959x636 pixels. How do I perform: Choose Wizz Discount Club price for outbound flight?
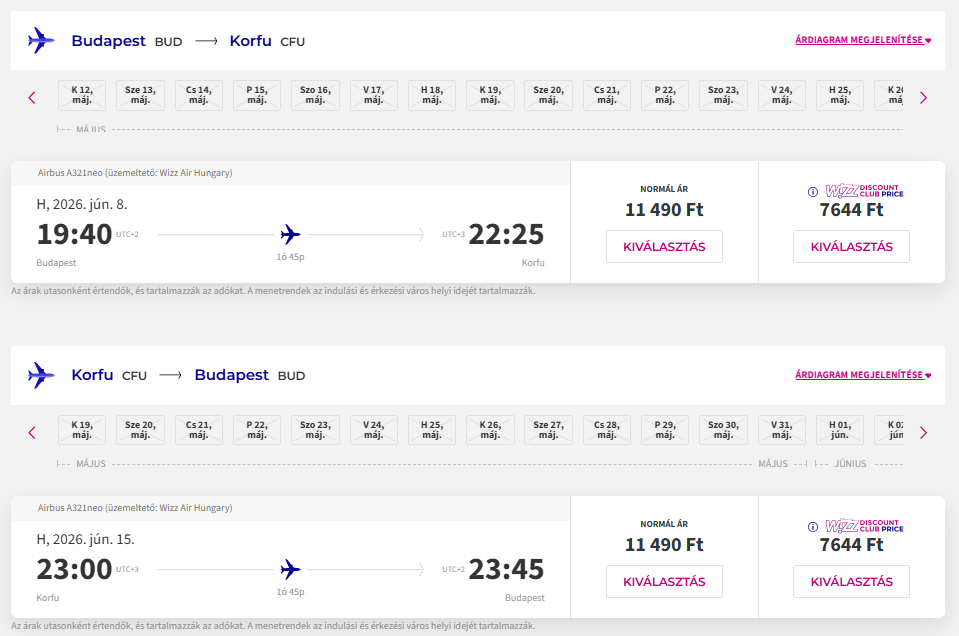851,247
